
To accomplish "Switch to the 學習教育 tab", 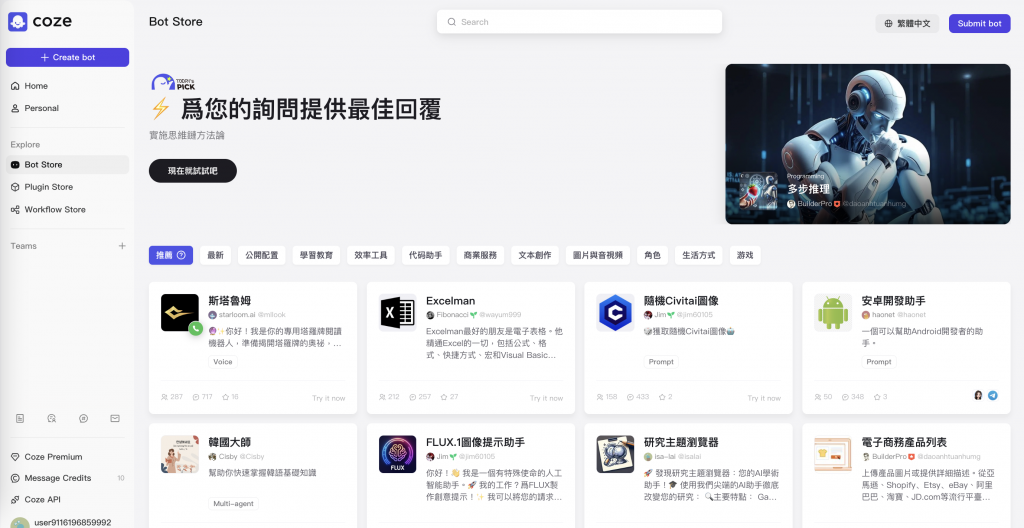I will coord(316,256).
